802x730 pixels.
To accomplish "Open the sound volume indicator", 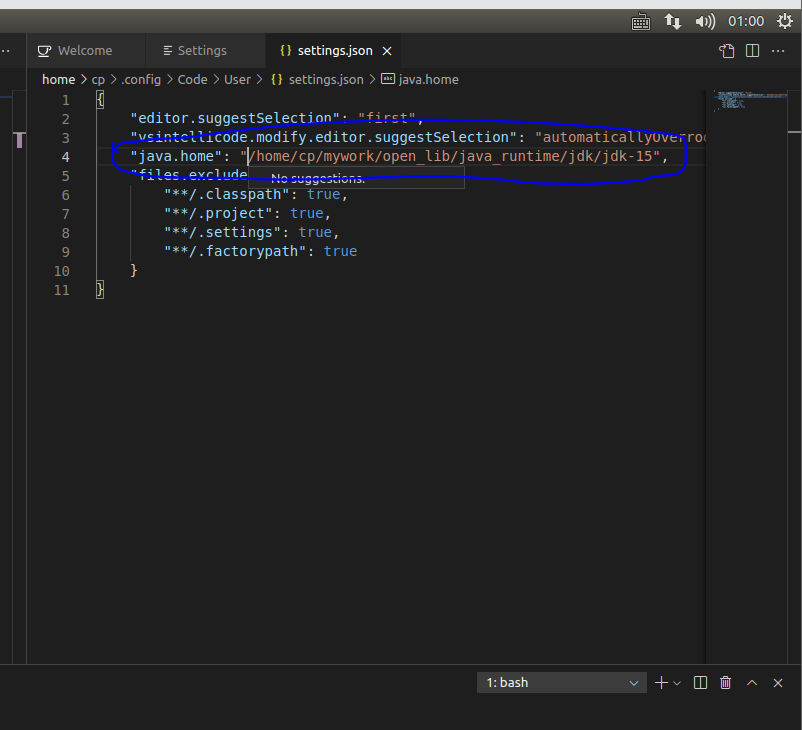I will tap(705, 21).
